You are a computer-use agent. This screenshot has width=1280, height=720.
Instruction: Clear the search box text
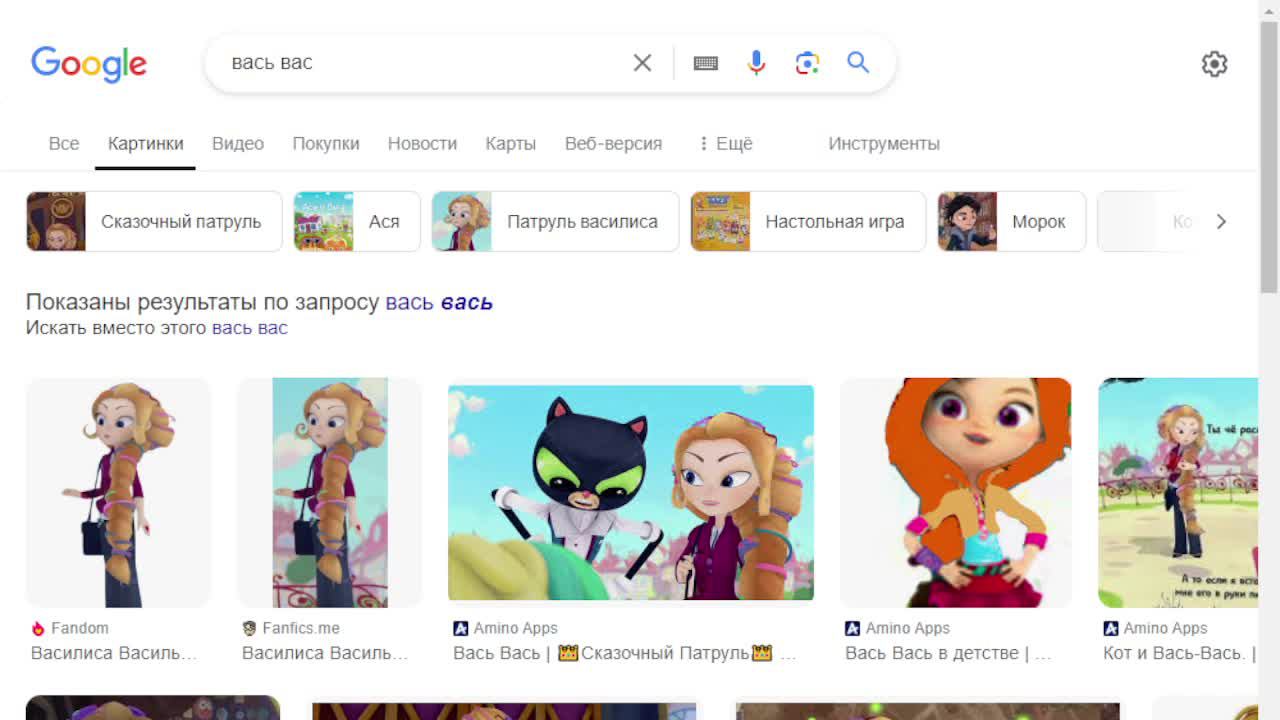tap(642, 63)
